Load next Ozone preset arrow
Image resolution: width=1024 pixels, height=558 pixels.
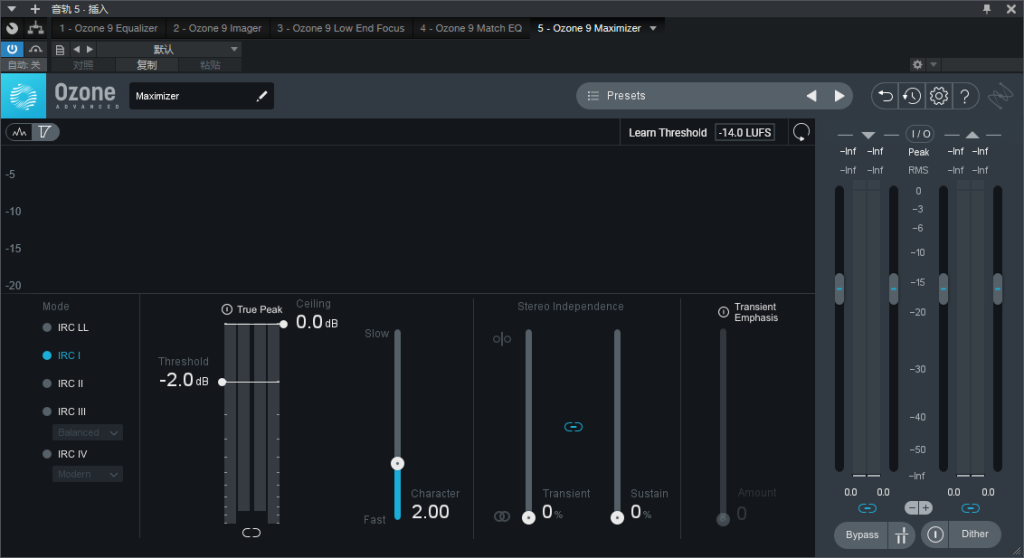(x=839, y=96)
